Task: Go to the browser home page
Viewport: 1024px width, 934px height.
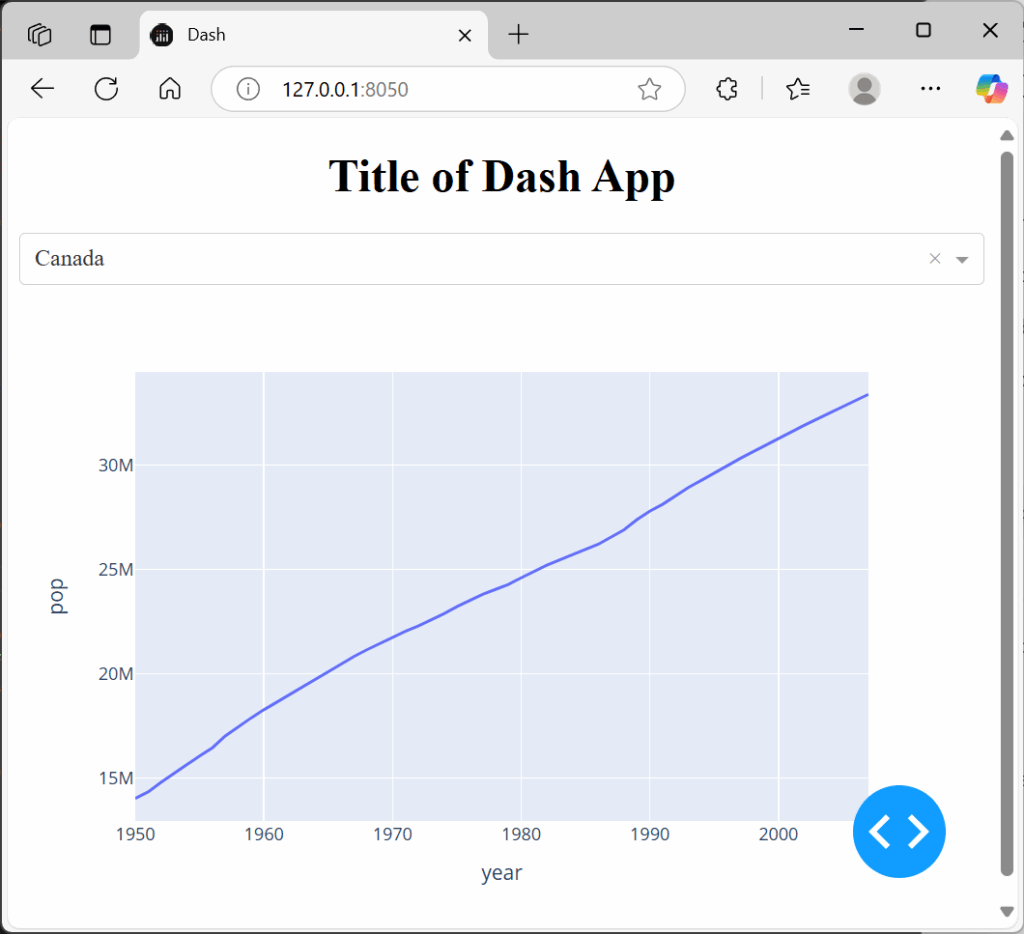Action: (170, 89)
